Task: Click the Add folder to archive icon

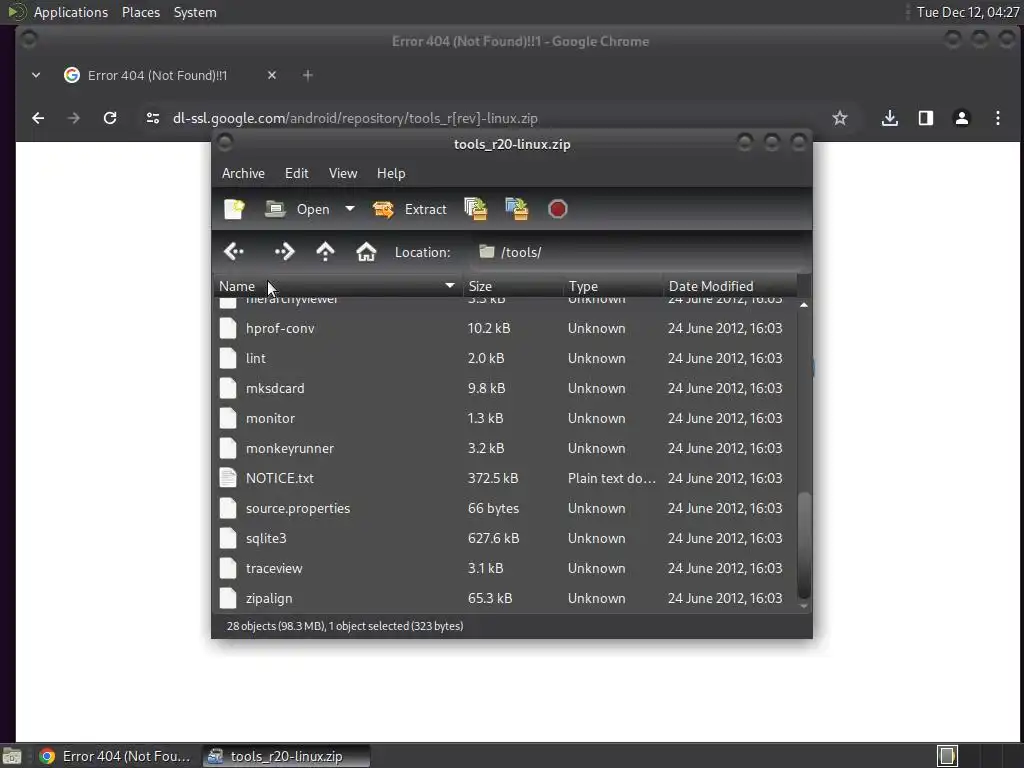Action: (x=517, y=209)
